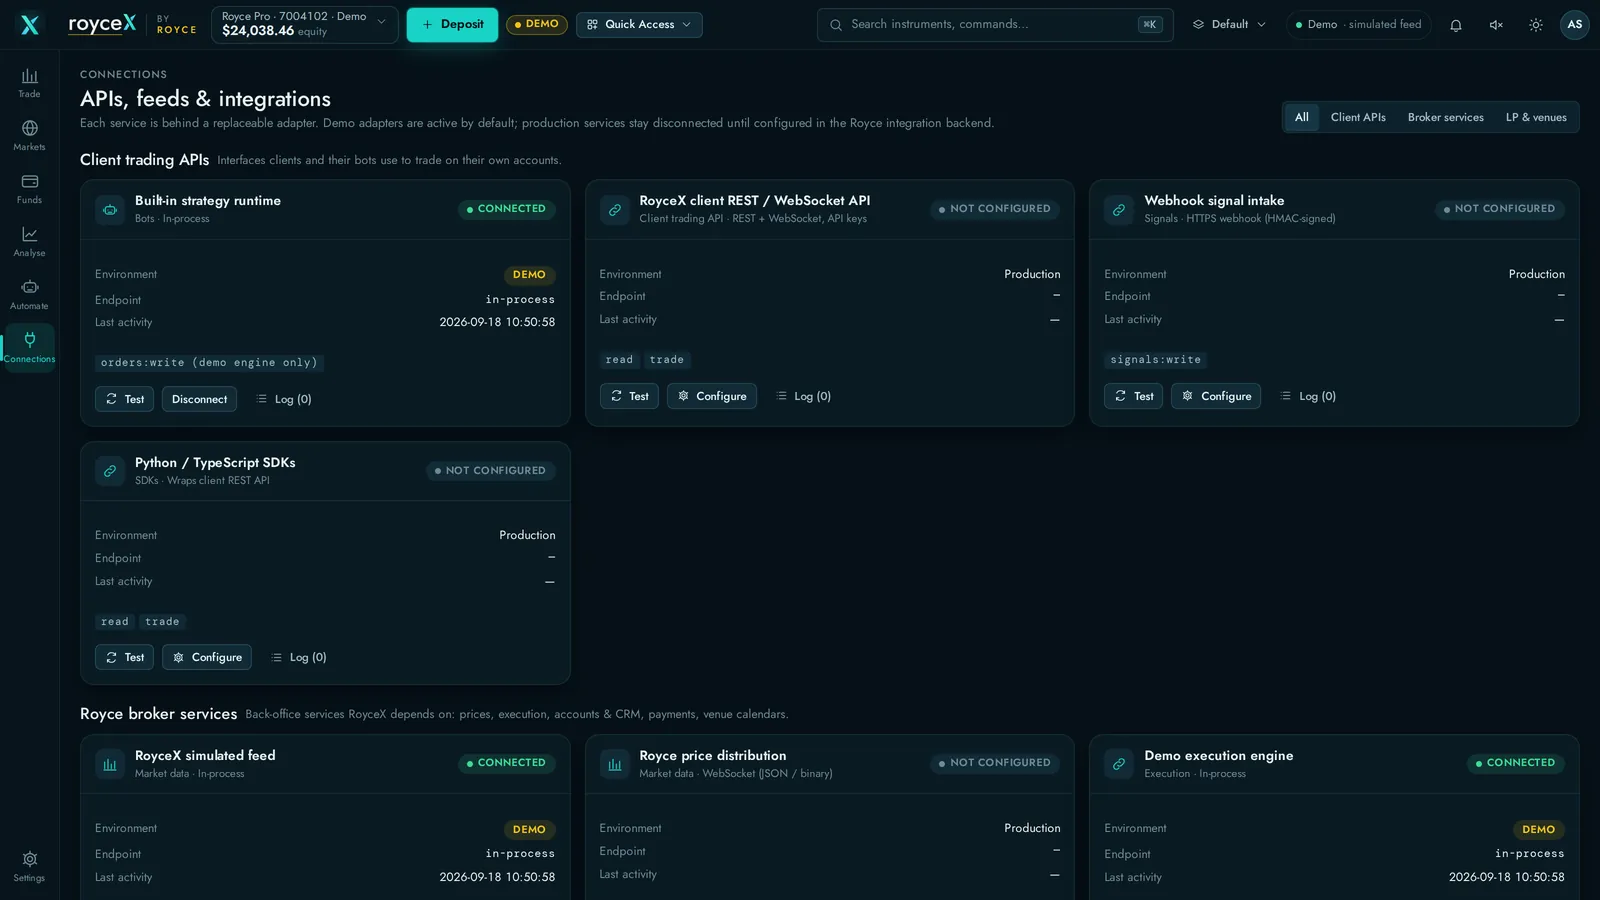The height and width of the screenshot is (900, 1600).
Task: Click the Python / TypeScript SDKs card icon
Action: tap(110, 471)
